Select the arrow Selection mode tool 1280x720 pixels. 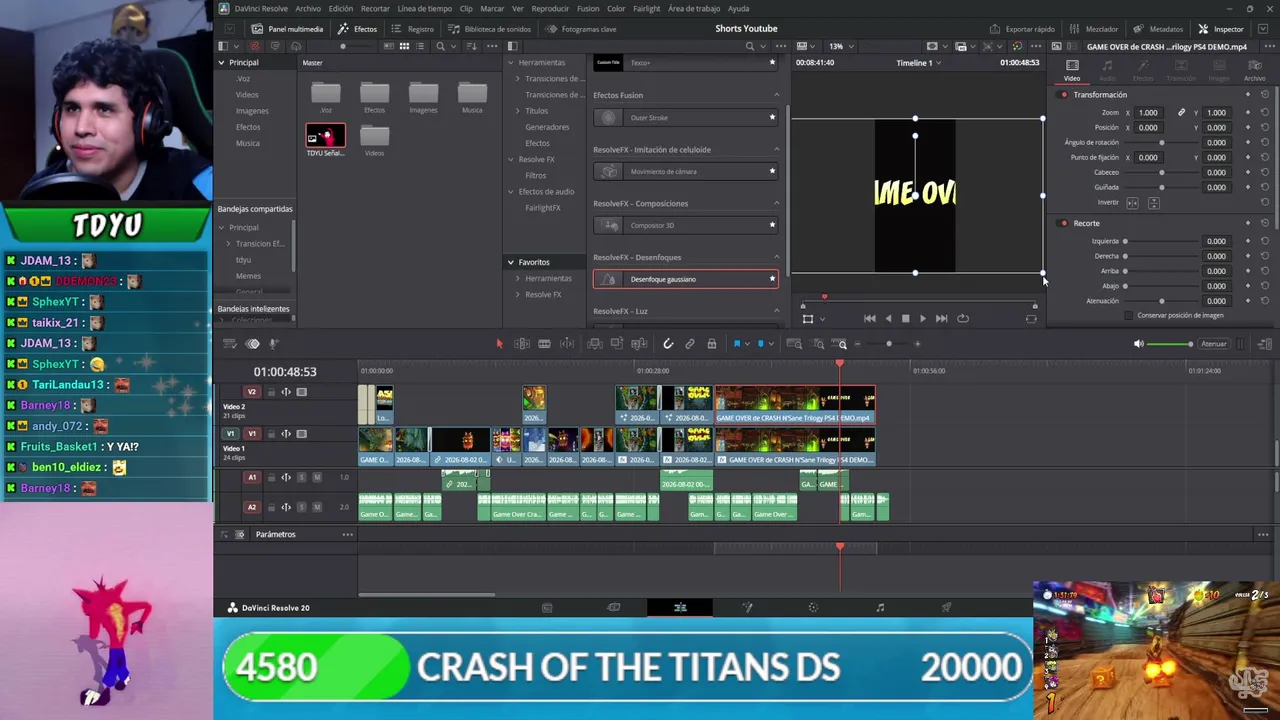pos(499,344)
